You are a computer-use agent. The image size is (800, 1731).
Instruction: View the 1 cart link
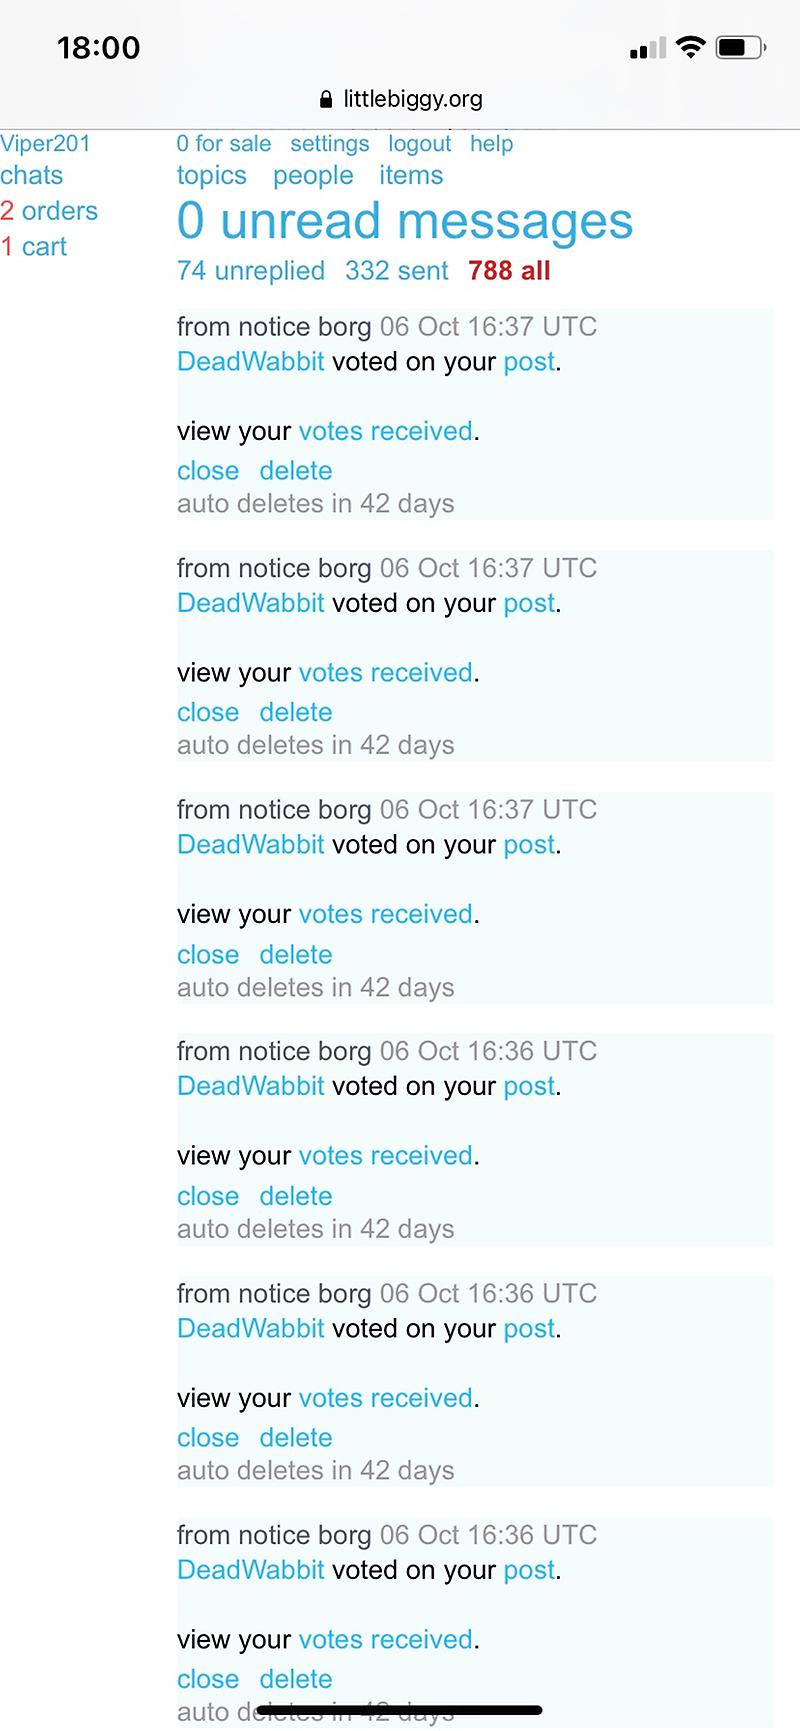(34, 247)
